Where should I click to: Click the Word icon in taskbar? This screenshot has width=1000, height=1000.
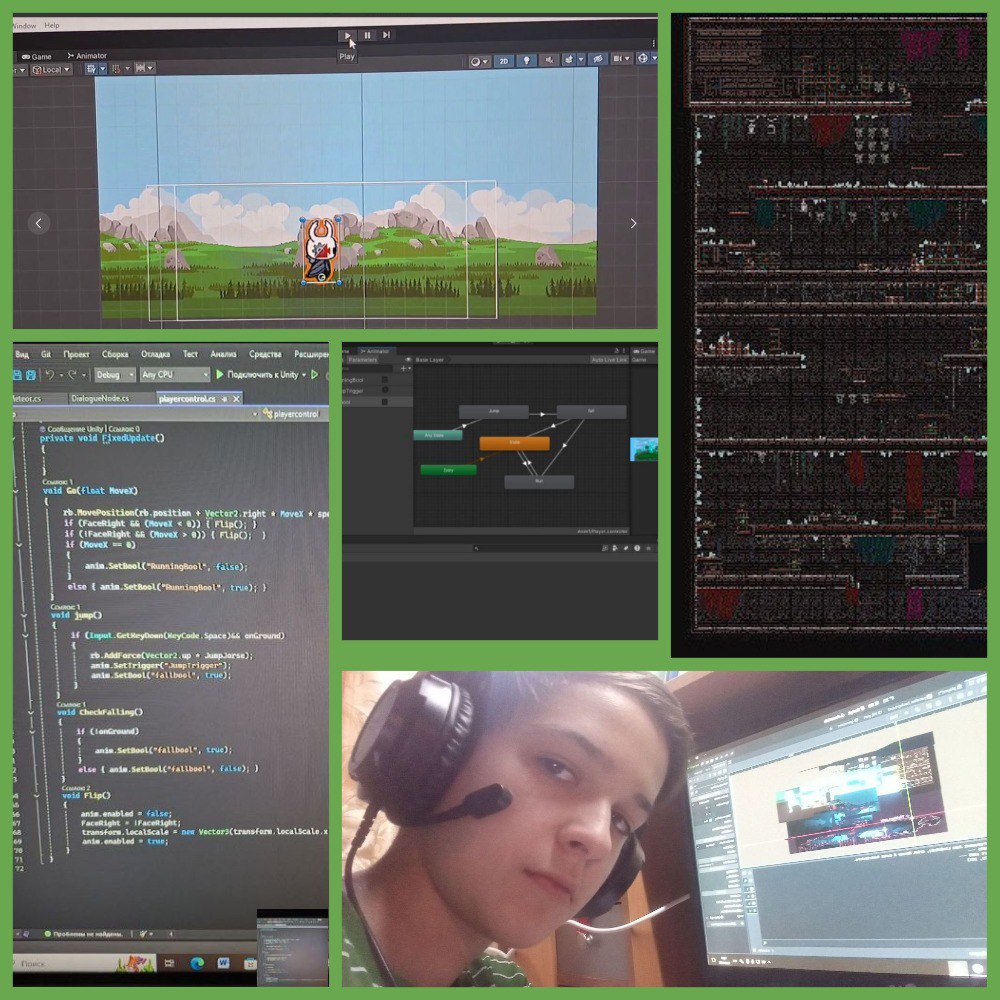[223, 963]
